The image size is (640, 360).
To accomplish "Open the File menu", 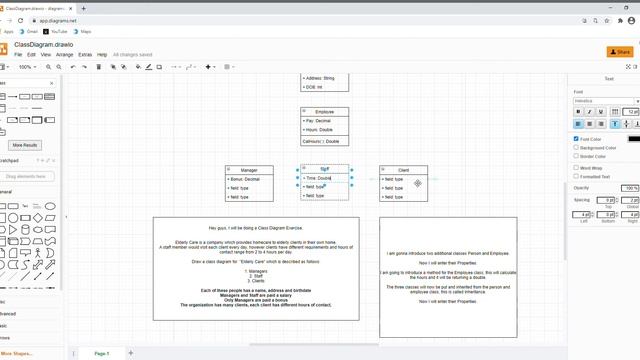I will (18, 55).
